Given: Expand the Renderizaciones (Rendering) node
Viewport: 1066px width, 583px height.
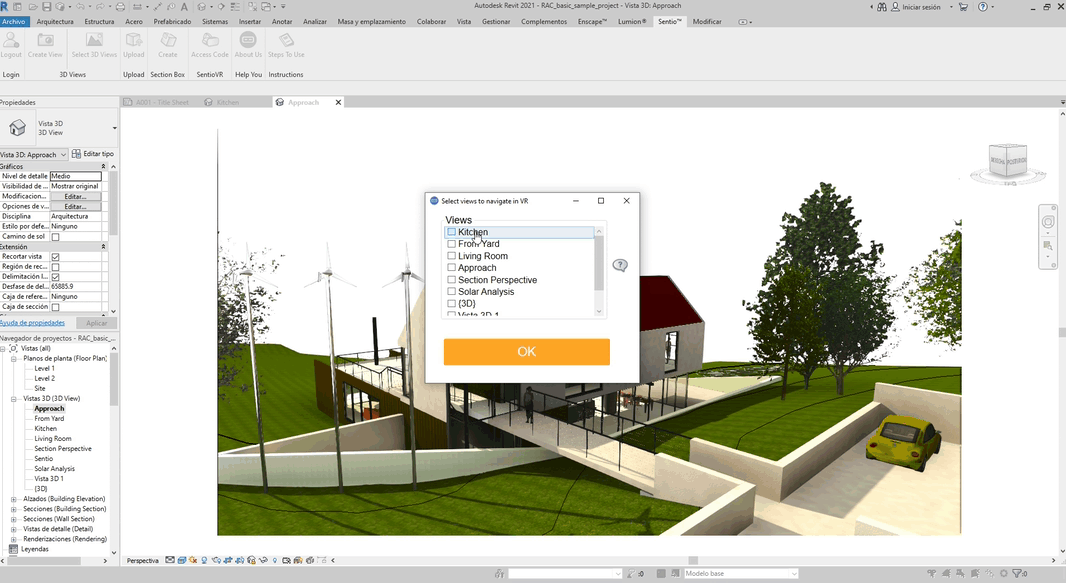Looking at the screenshot, I should pos(14,539).
